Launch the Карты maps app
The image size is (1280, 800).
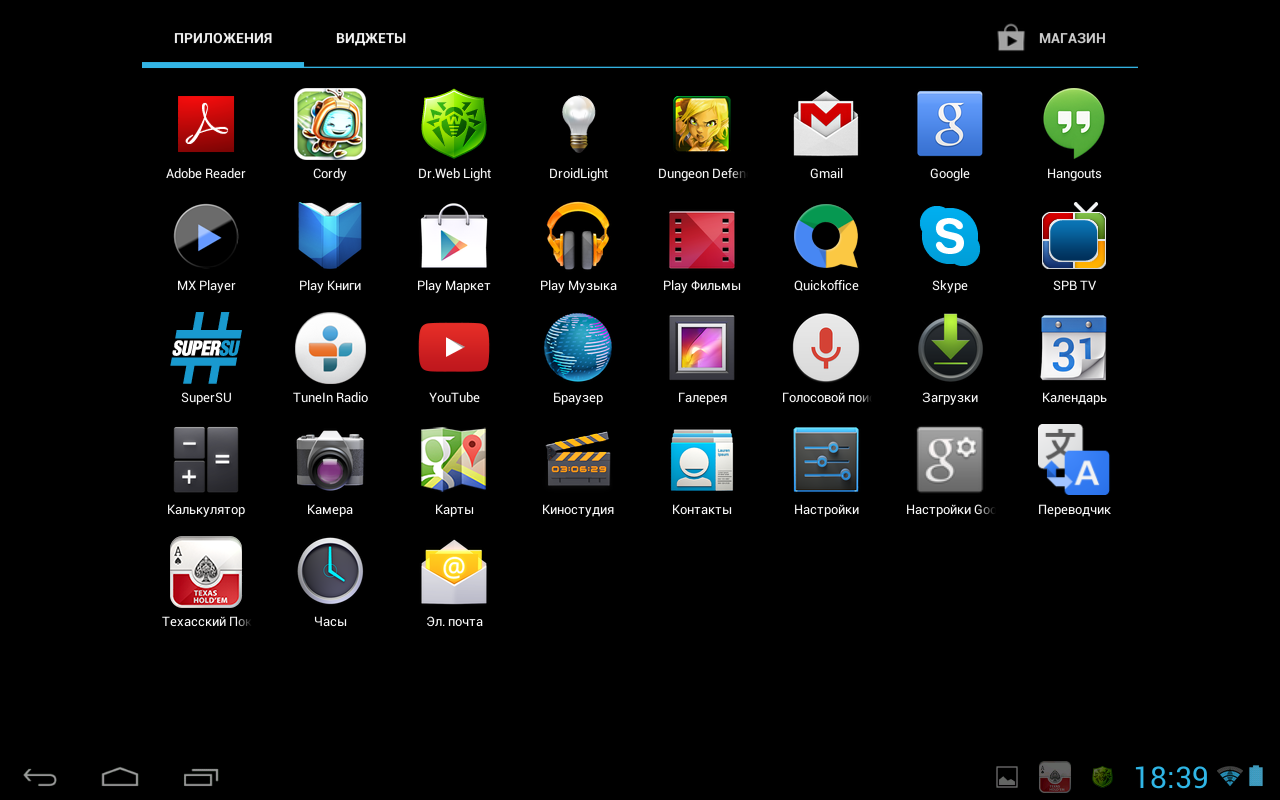pos(454,460)
